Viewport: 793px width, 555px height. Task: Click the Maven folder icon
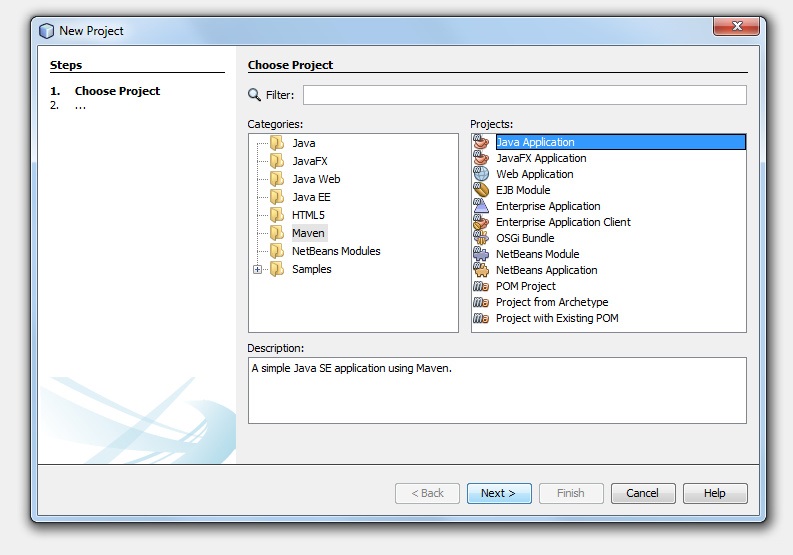[277, 233]
